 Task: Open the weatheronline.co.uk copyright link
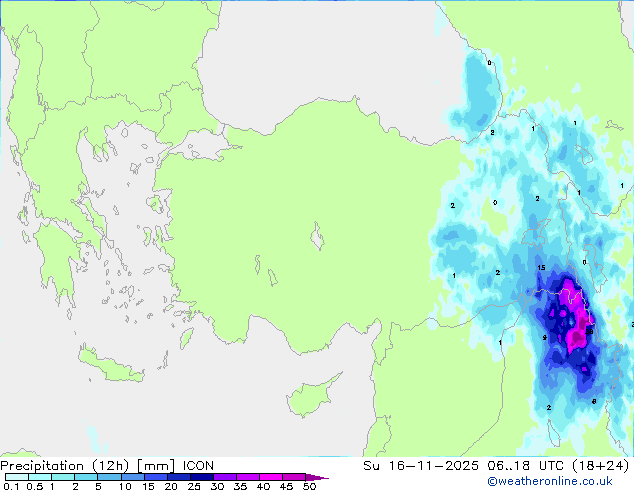pos(550,481)
